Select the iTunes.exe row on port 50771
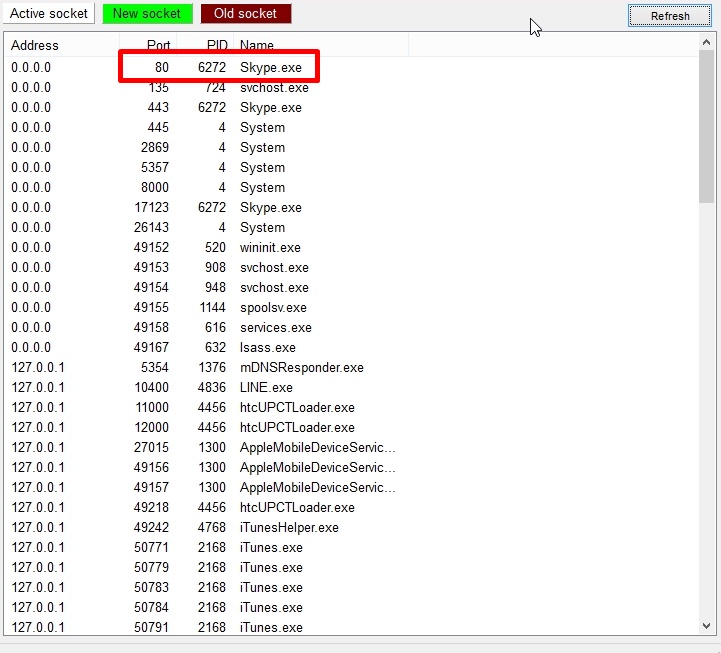Viewport: 721px width, 653px height. (x=351, y=547)
